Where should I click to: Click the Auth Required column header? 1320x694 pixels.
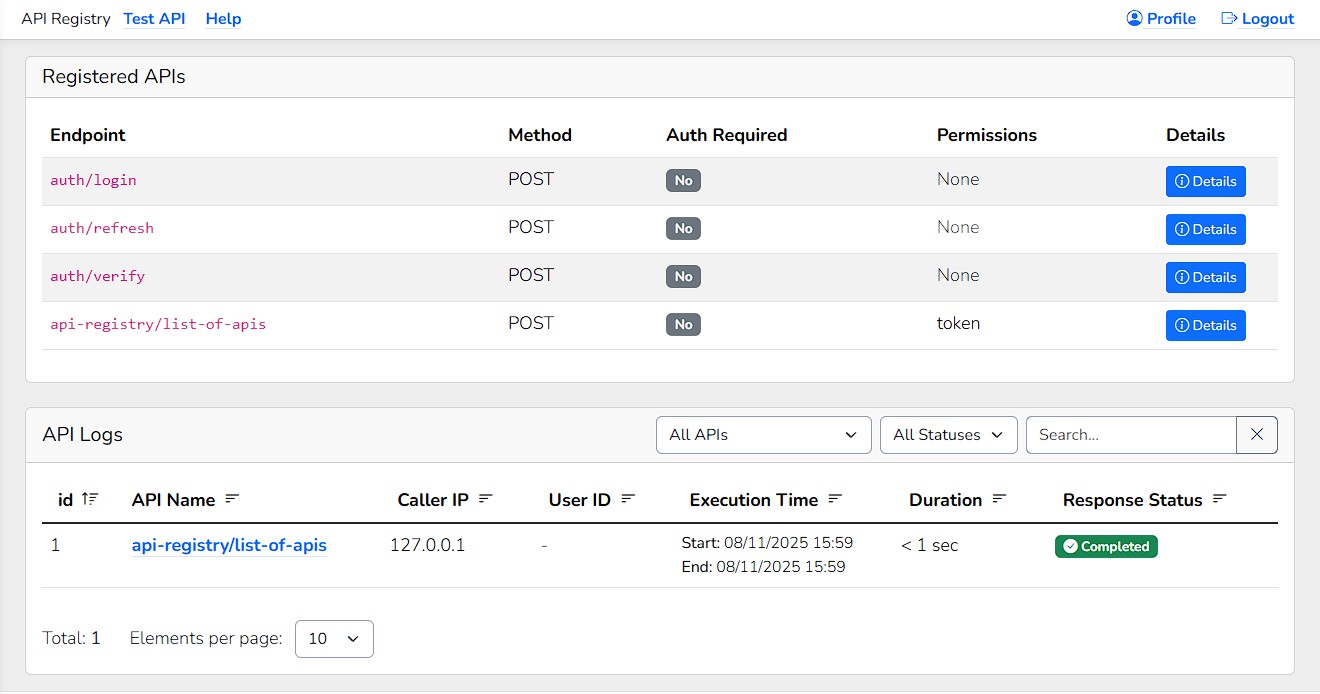[727, 135]
